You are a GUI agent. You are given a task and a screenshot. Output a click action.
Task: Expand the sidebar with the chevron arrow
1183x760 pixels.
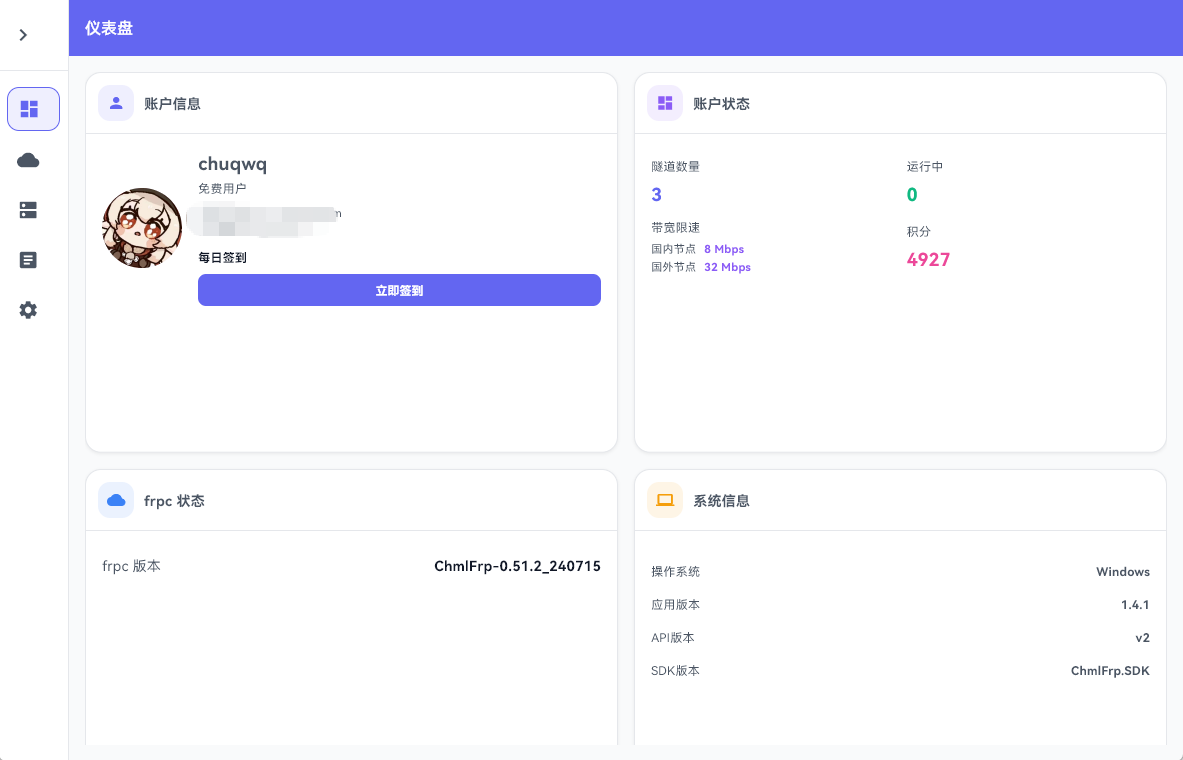pyautogui.click(x=23, y=35)
